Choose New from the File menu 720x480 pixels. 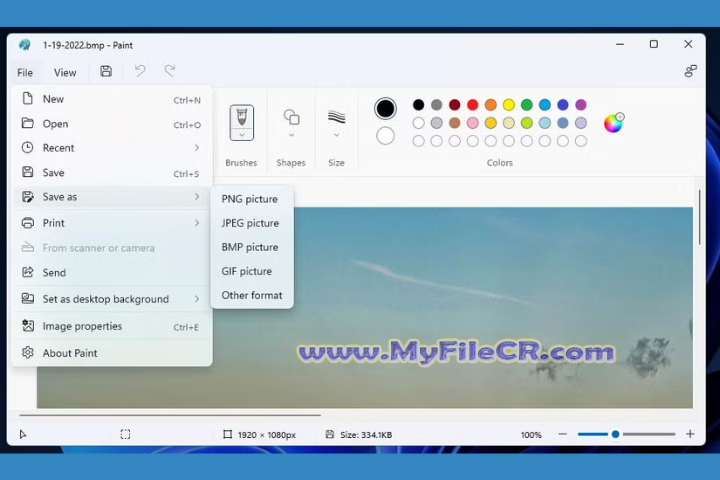click(113, 99)
